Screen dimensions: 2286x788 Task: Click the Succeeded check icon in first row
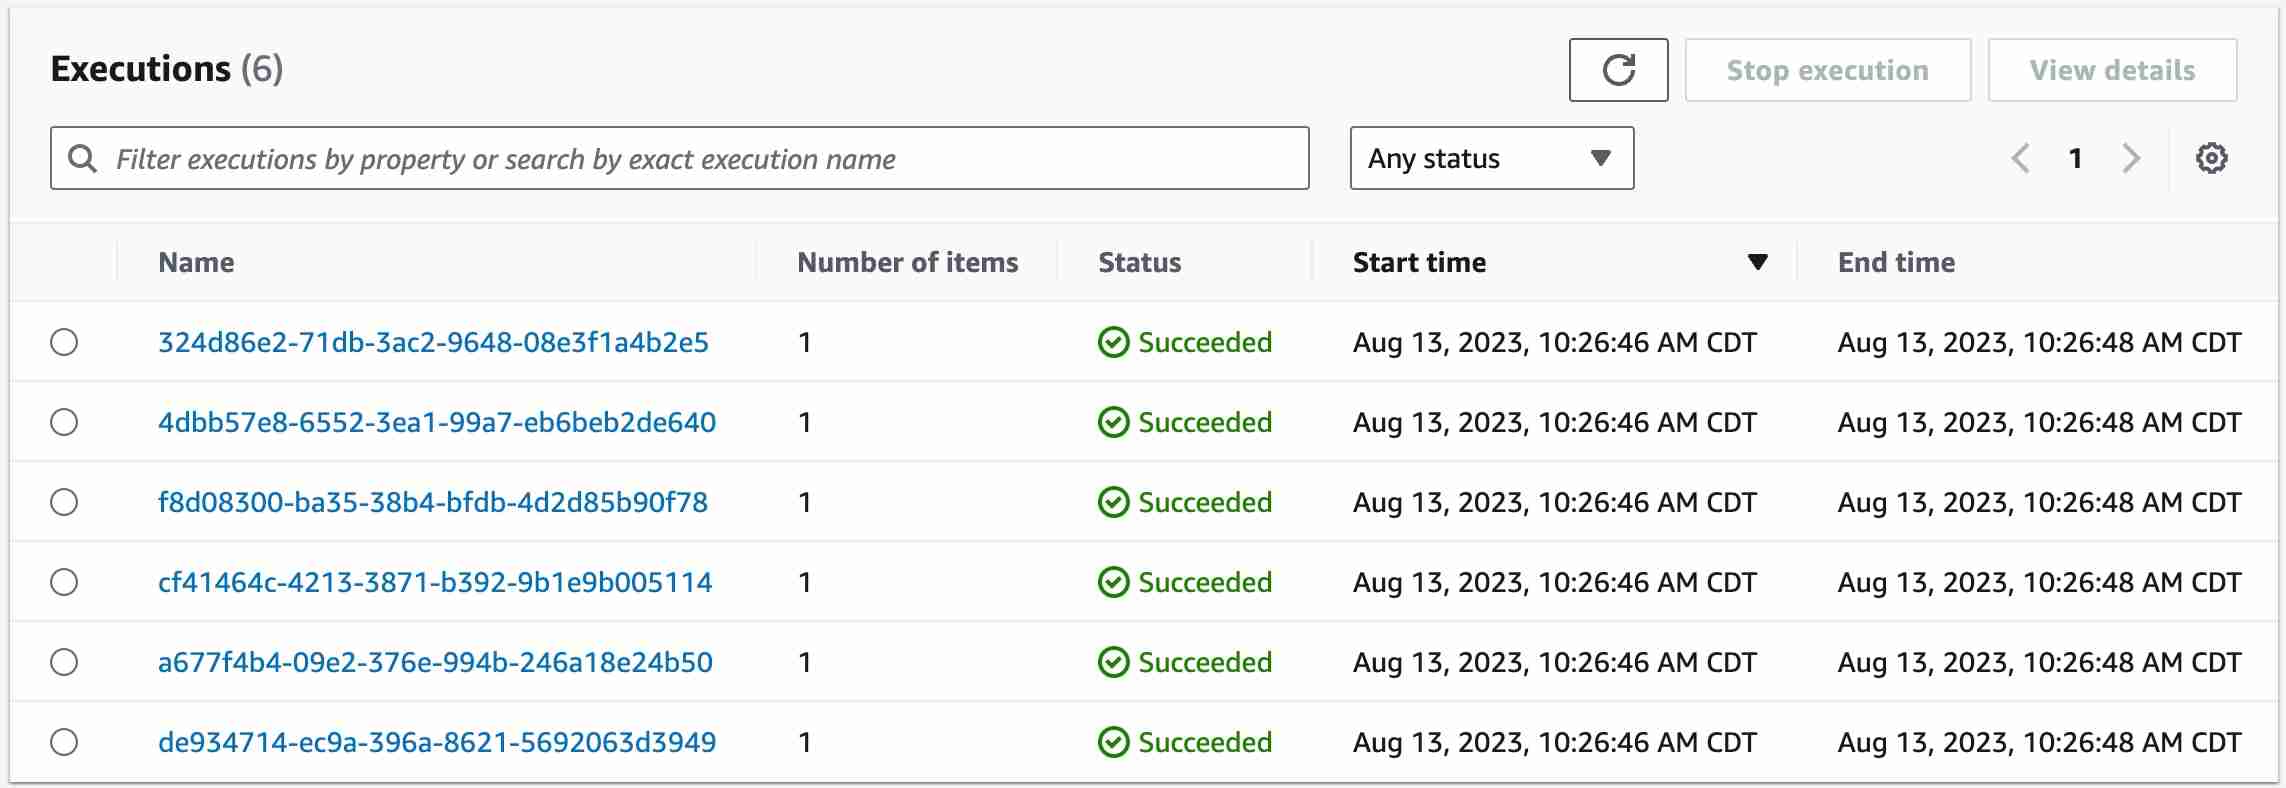(x=1113, y=342)
